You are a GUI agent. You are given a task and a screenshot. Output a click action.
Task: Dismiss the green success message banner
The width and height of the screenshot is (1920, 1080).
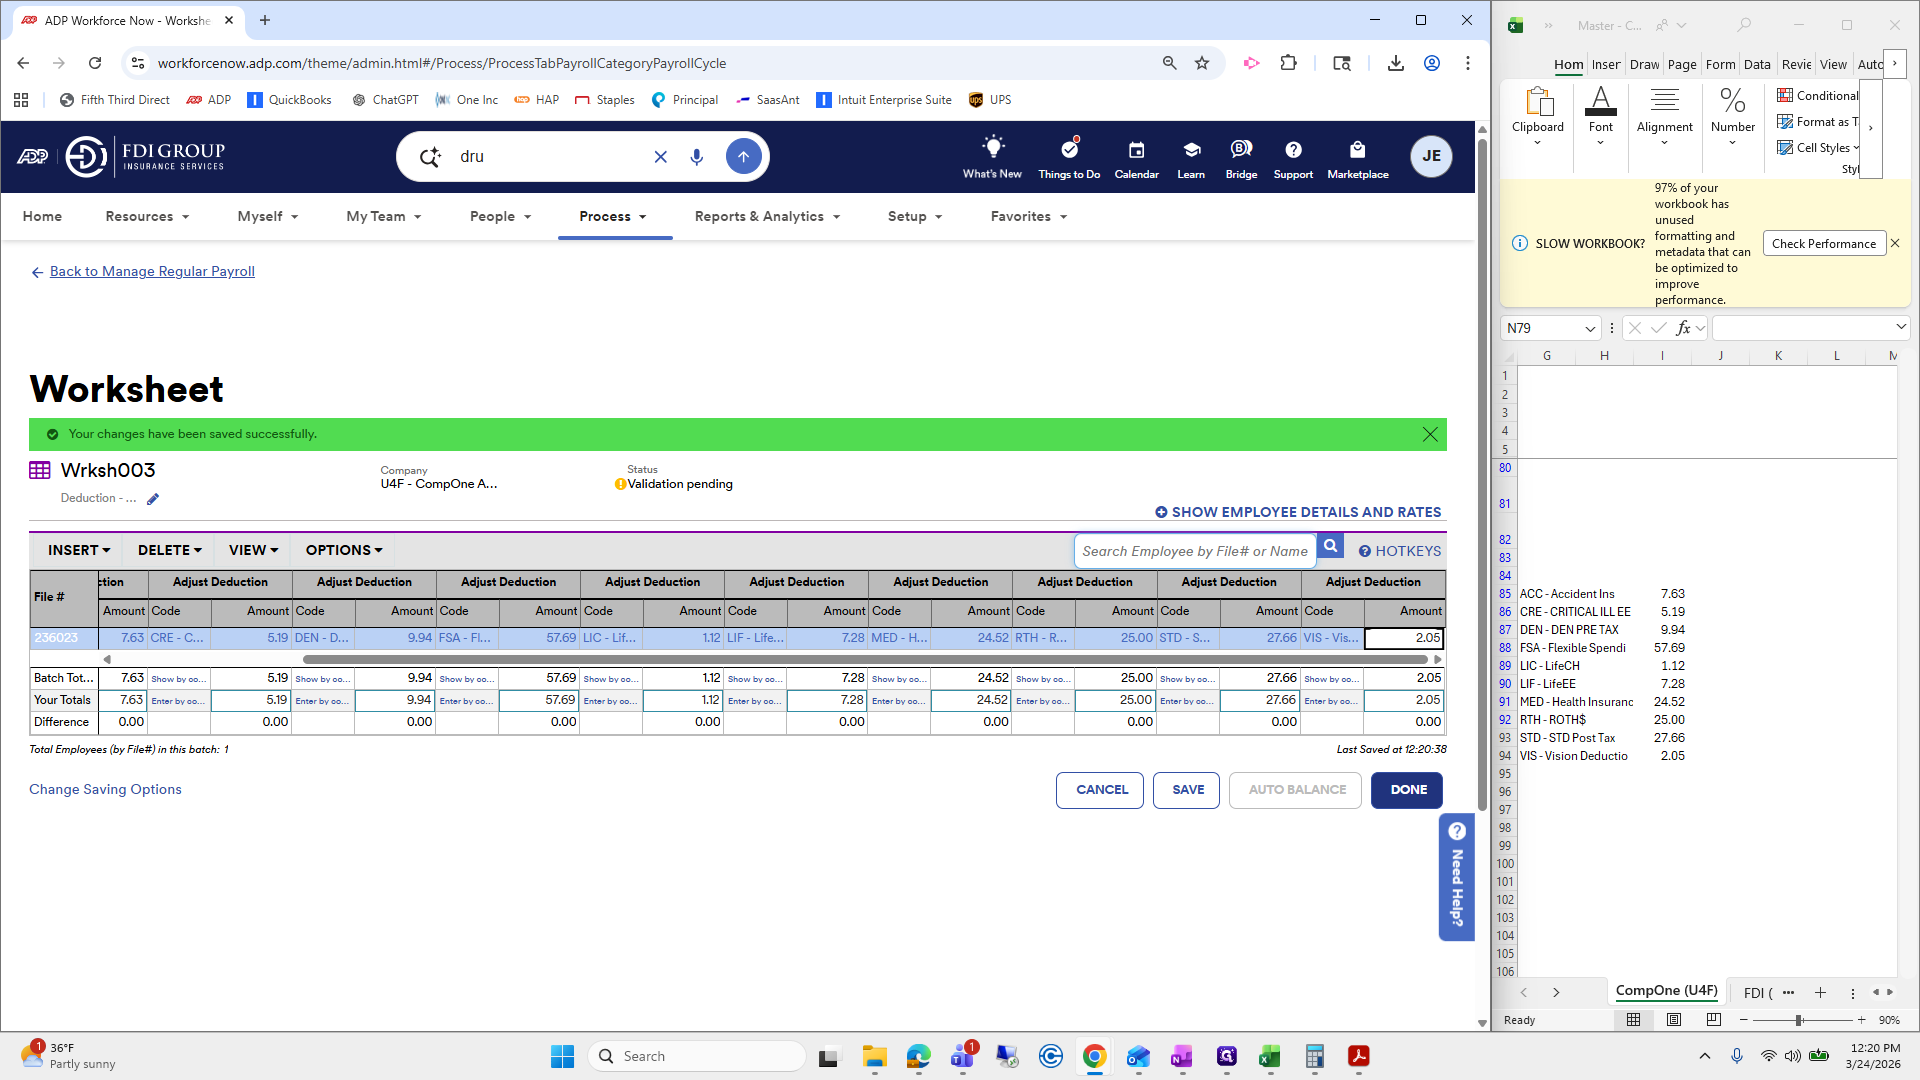click(x=1430, y=434)
